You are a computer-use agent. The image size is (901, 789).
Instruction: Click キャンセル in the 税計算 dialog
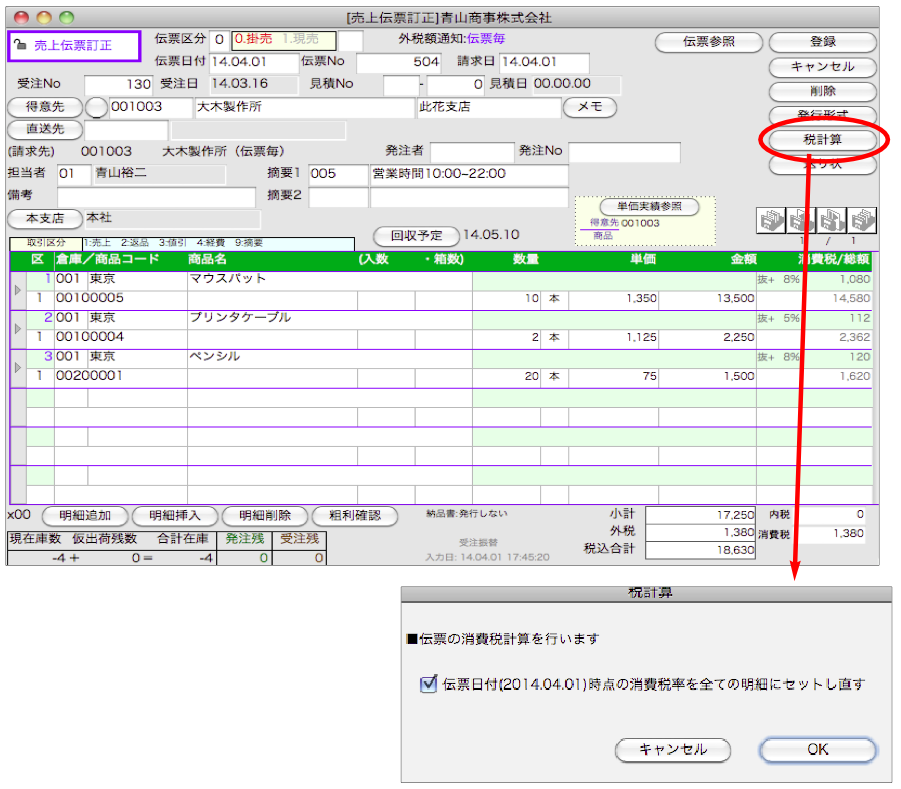click(x=673, y=749)
